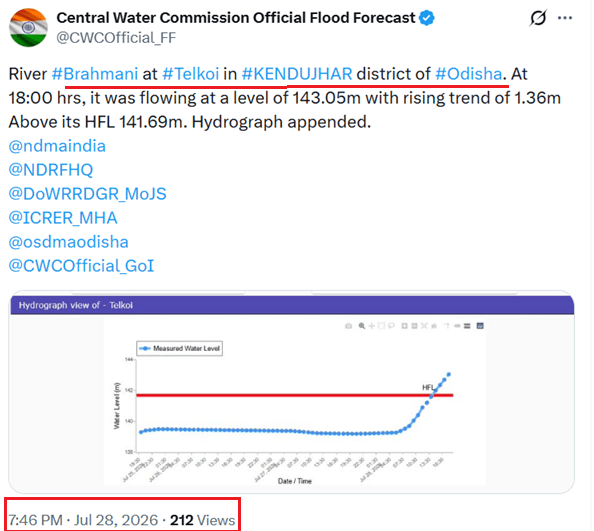Click the tweet timestamp 7:46 PM Jul 28
Viewport: 594px width, 531px height.
tap(83, 520)
